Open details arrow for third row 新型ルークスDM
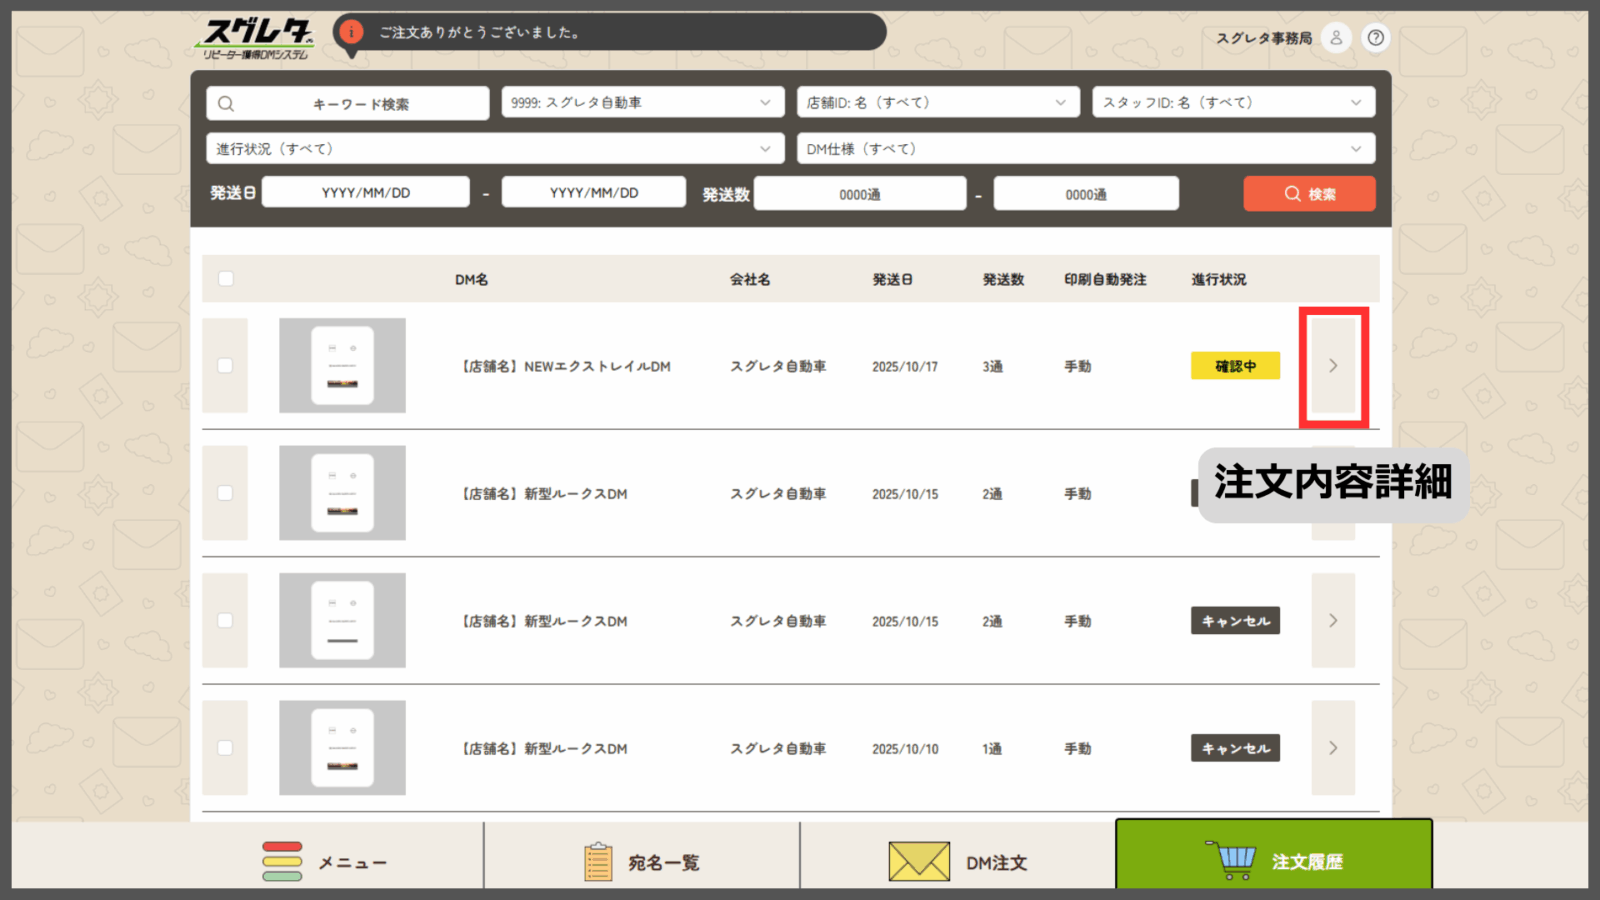Viewport: 1600px width, 900px height. coord(1333,621)
